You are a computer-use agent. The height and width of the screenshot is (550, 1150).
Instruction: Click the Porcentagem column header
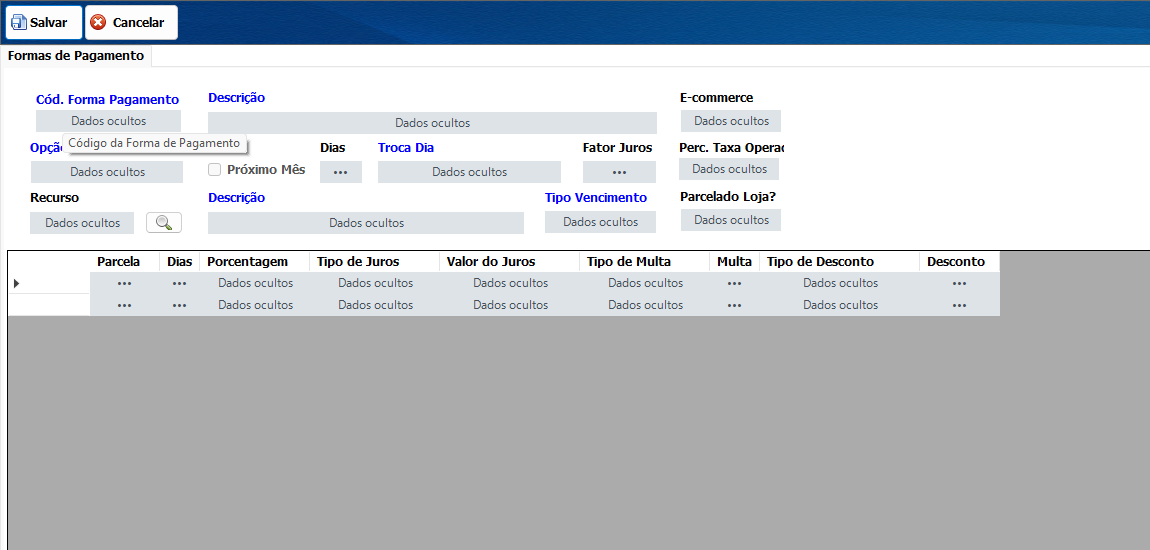click(x=254, y=262)
